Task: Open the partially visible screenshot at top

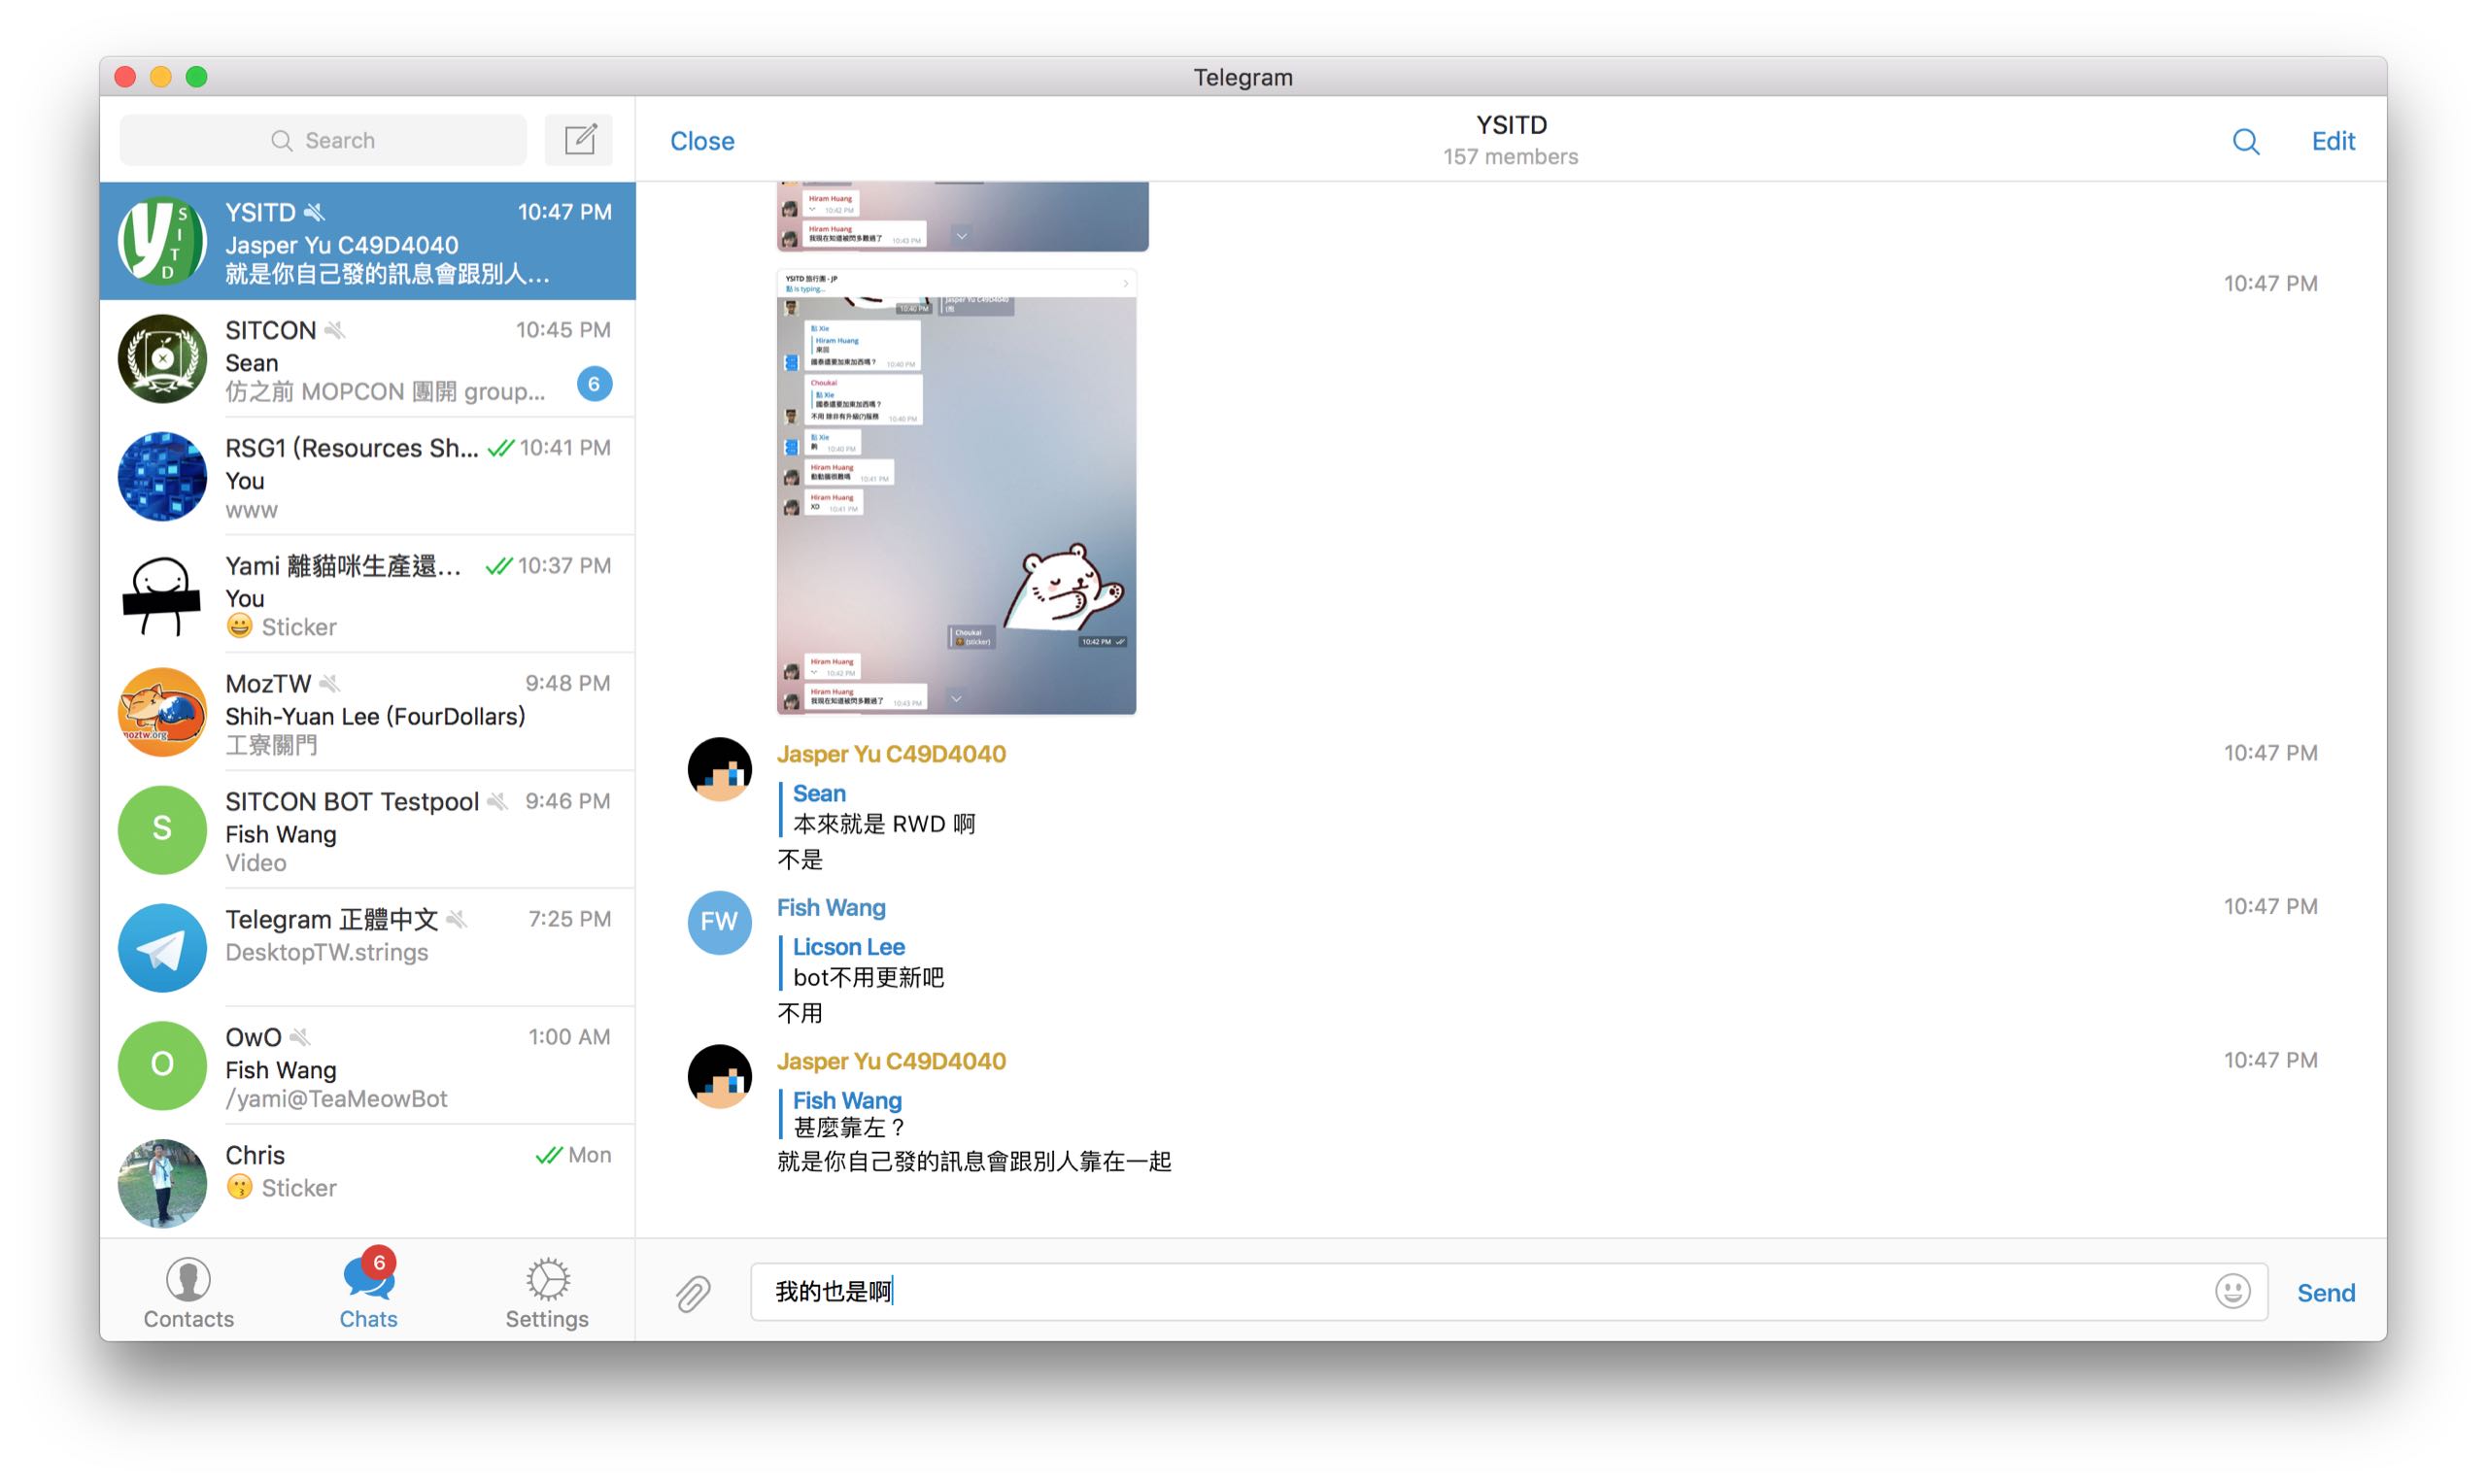Action: click(x=962, y=216)
